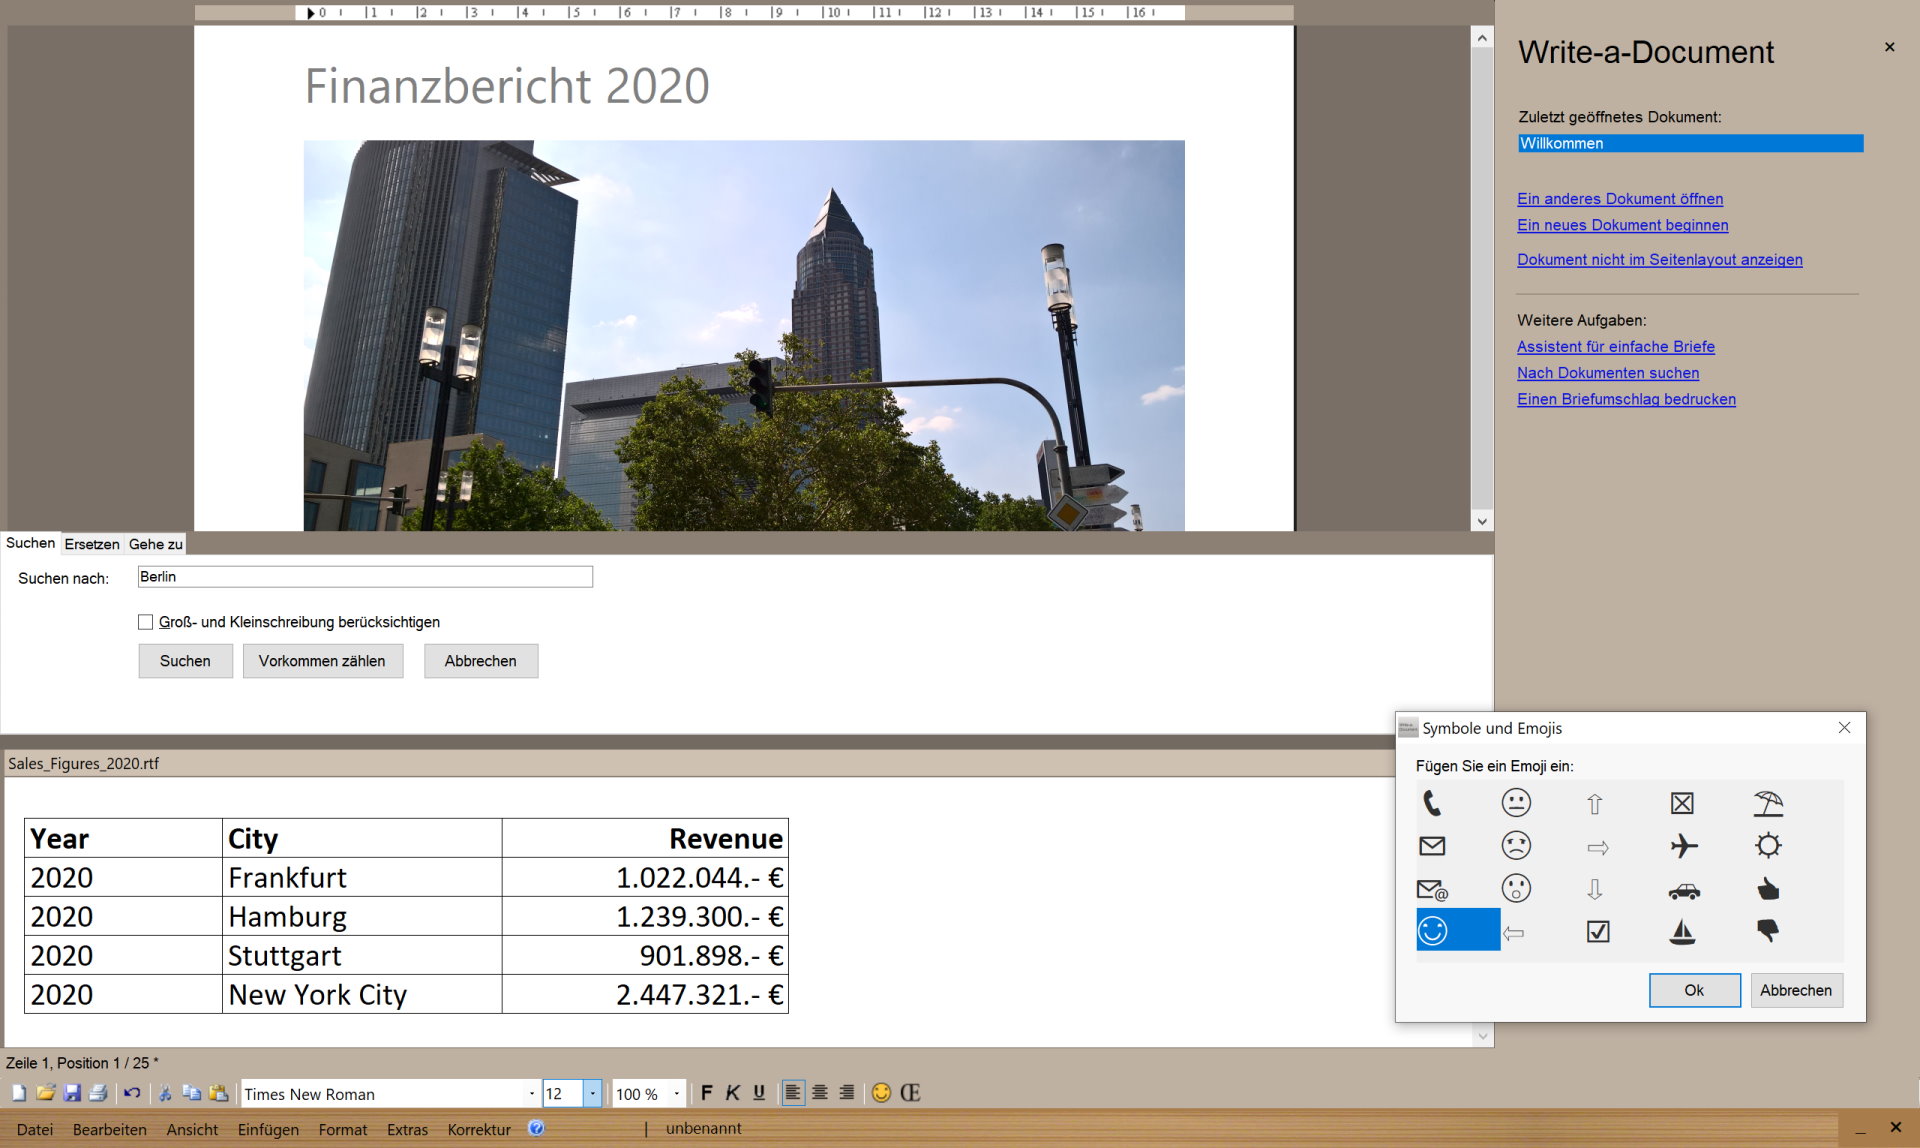This screenshot has height=1148, width=1920.
Task: Click inside the Suchen nach field
Action: pyautogui.click(x=364, y=577)
